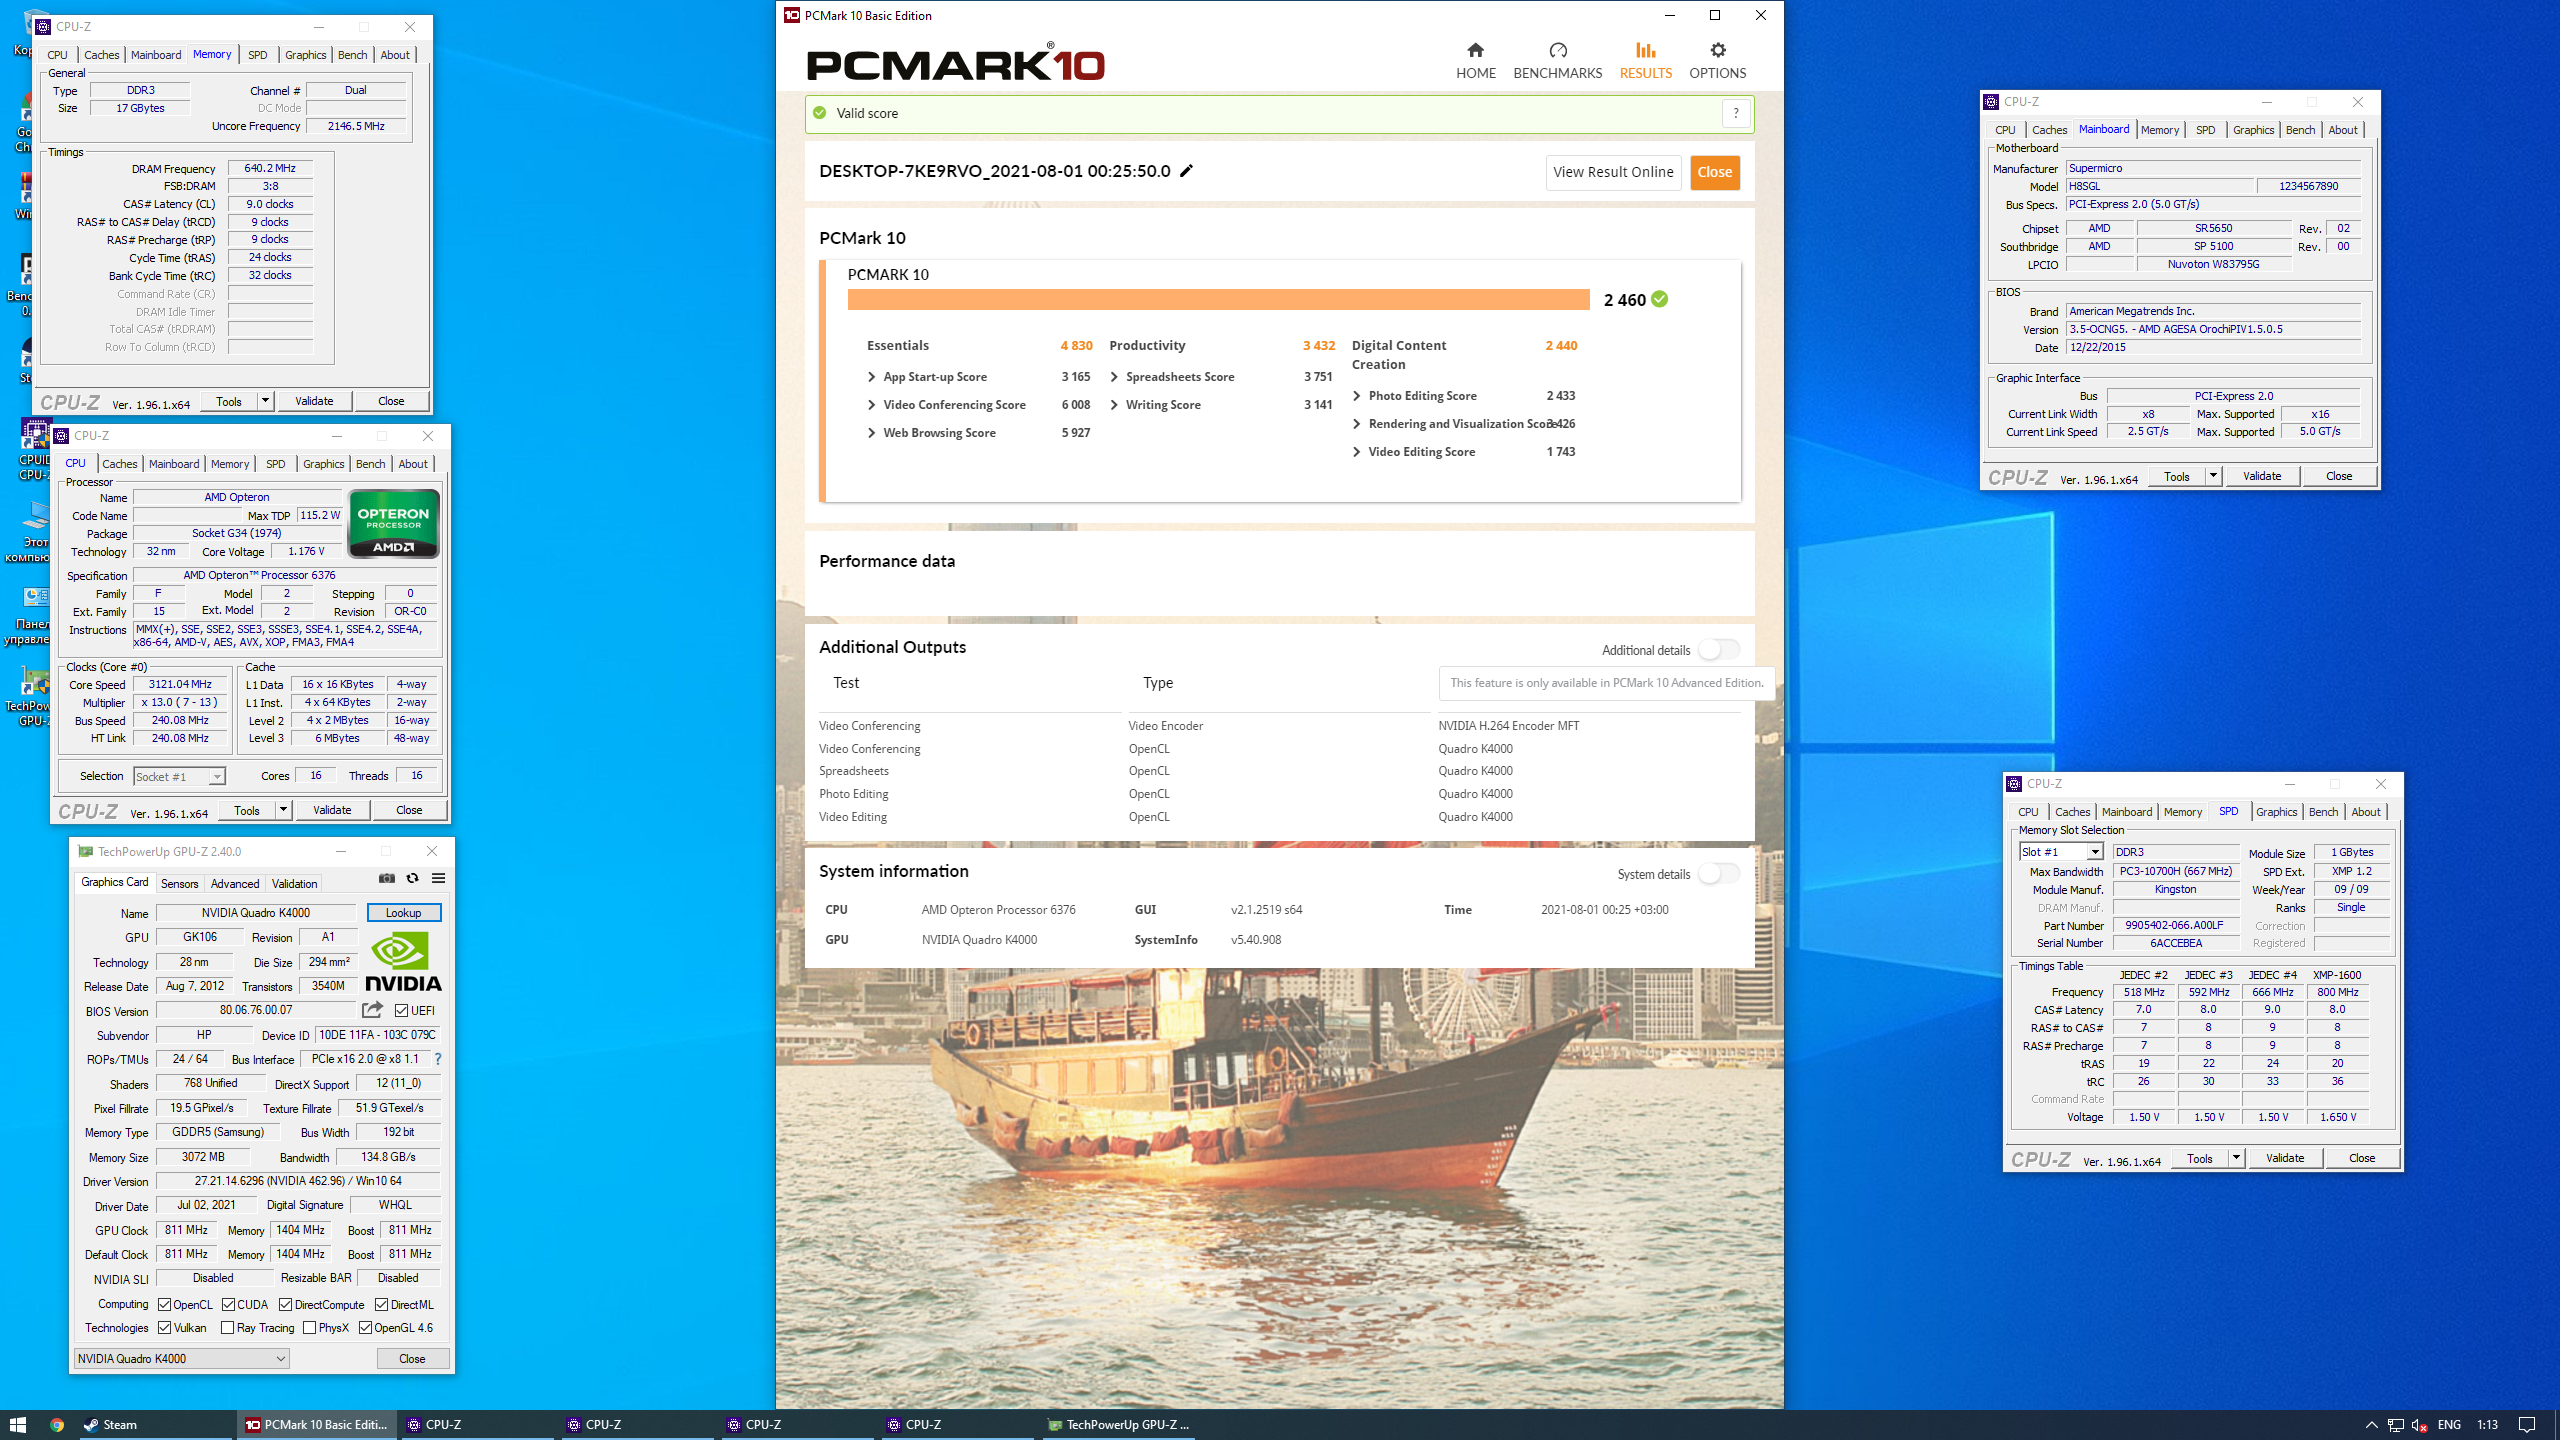
Task: Open the OPTIONS gear icon
Action: 1717,50
